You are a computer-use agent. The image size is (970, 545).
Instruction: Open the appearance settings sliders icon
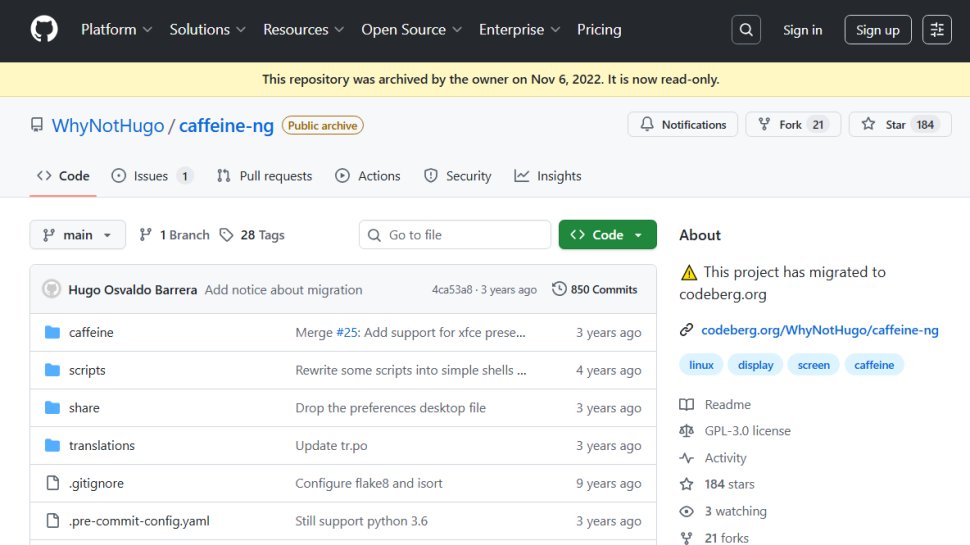coord(937,30)
